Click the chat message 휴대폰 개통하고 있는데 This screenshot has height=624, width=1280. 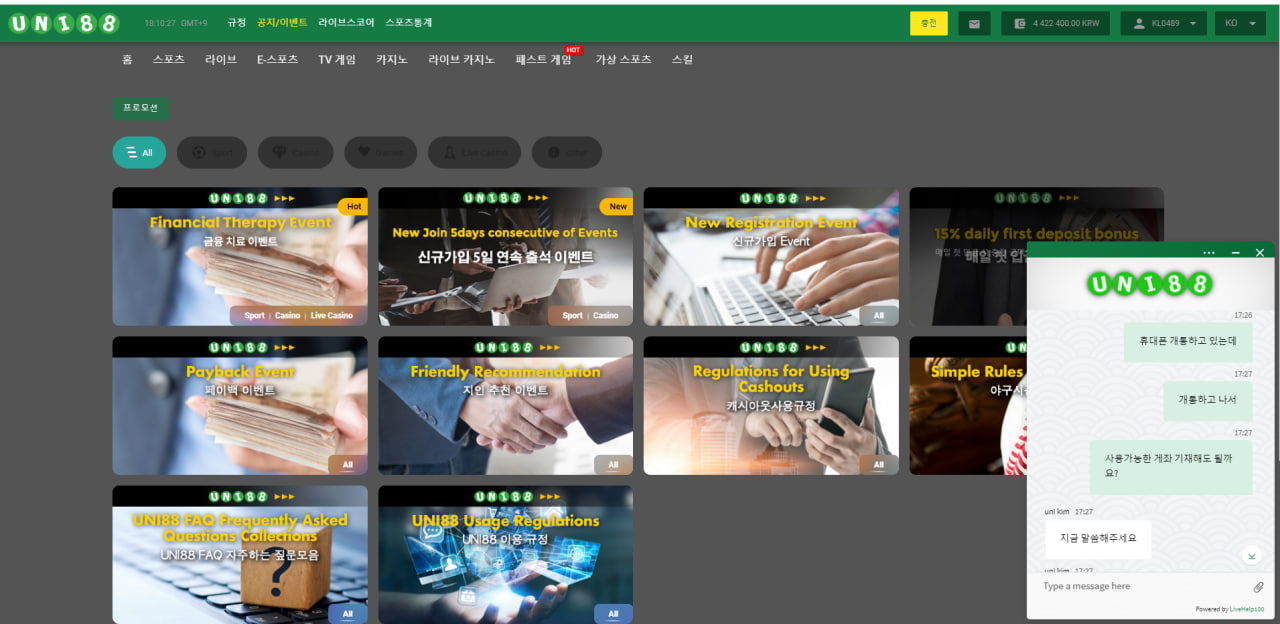click(x=1188, y=341)
